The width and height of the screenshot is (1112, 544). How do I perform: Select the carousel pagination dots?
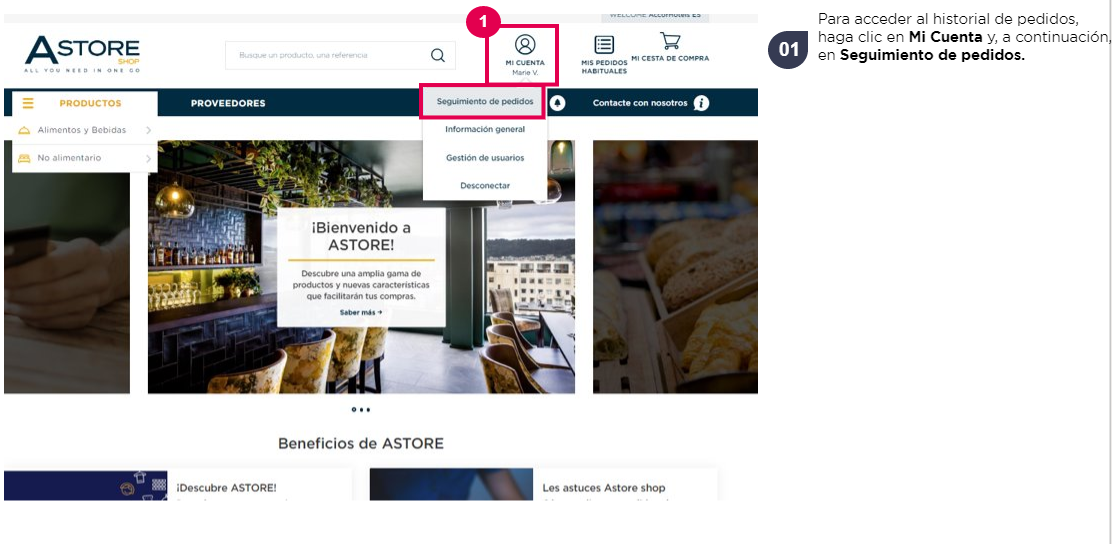point(361,409)
